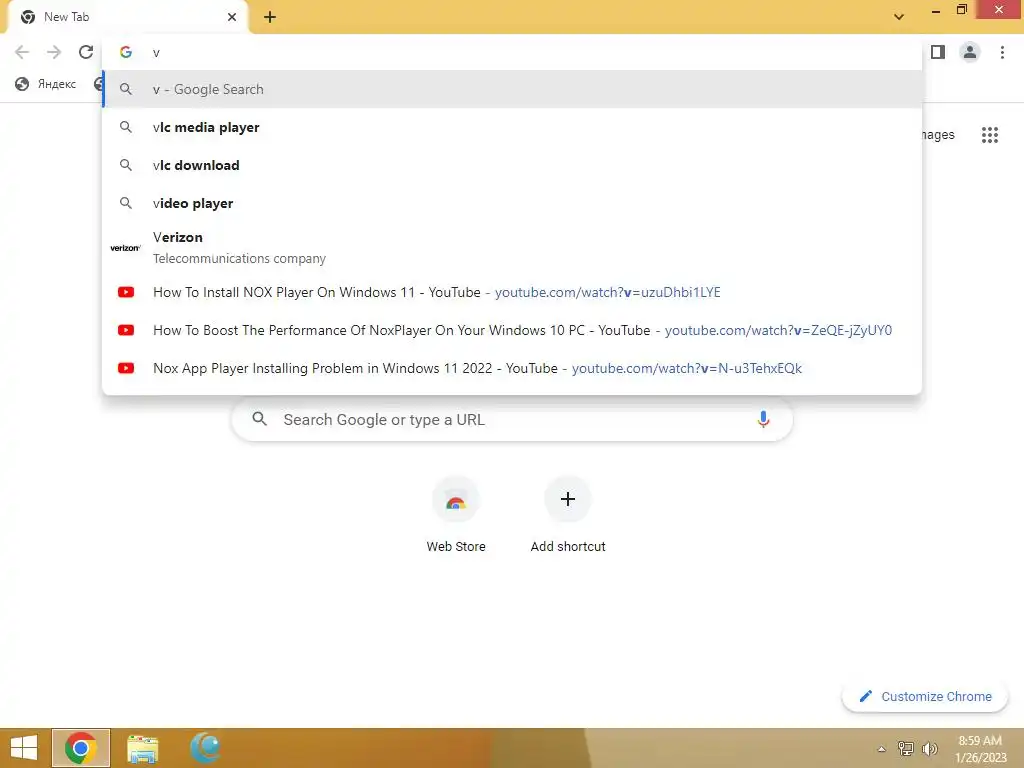The height and width of the screenshot is (768, 1024).
Task: Select the New Tab tab
Action: tap(127, 17)
